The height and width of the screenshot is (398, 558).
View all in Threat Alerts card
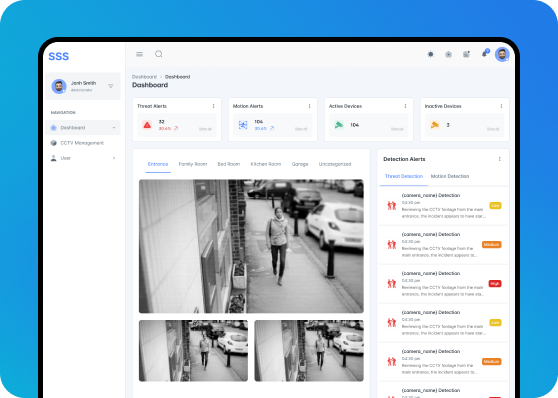click(x=205, y=129)
